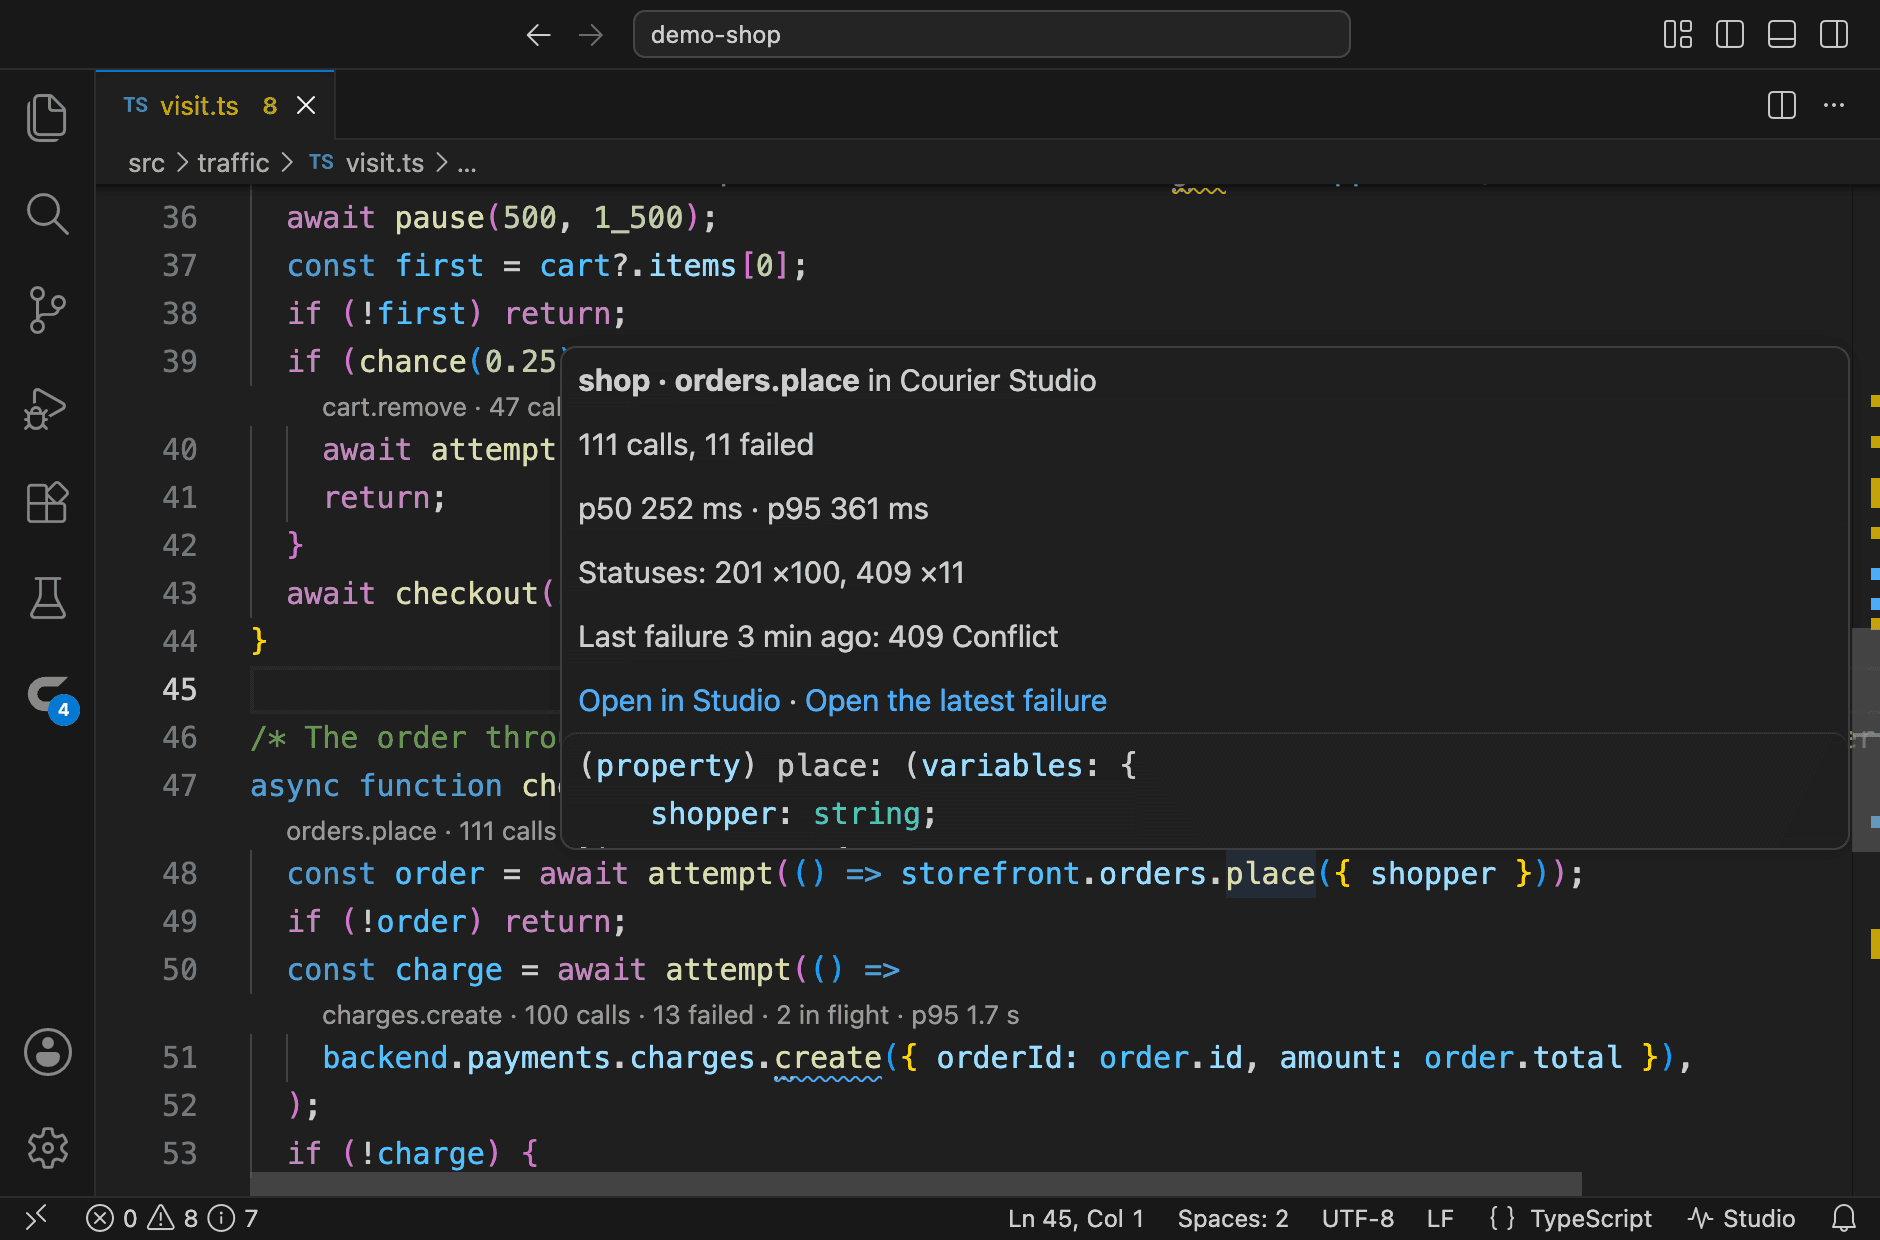The height and width of the screenshot is (1240, 1880).
Task: Open the Search view
Action: [47, 214]
